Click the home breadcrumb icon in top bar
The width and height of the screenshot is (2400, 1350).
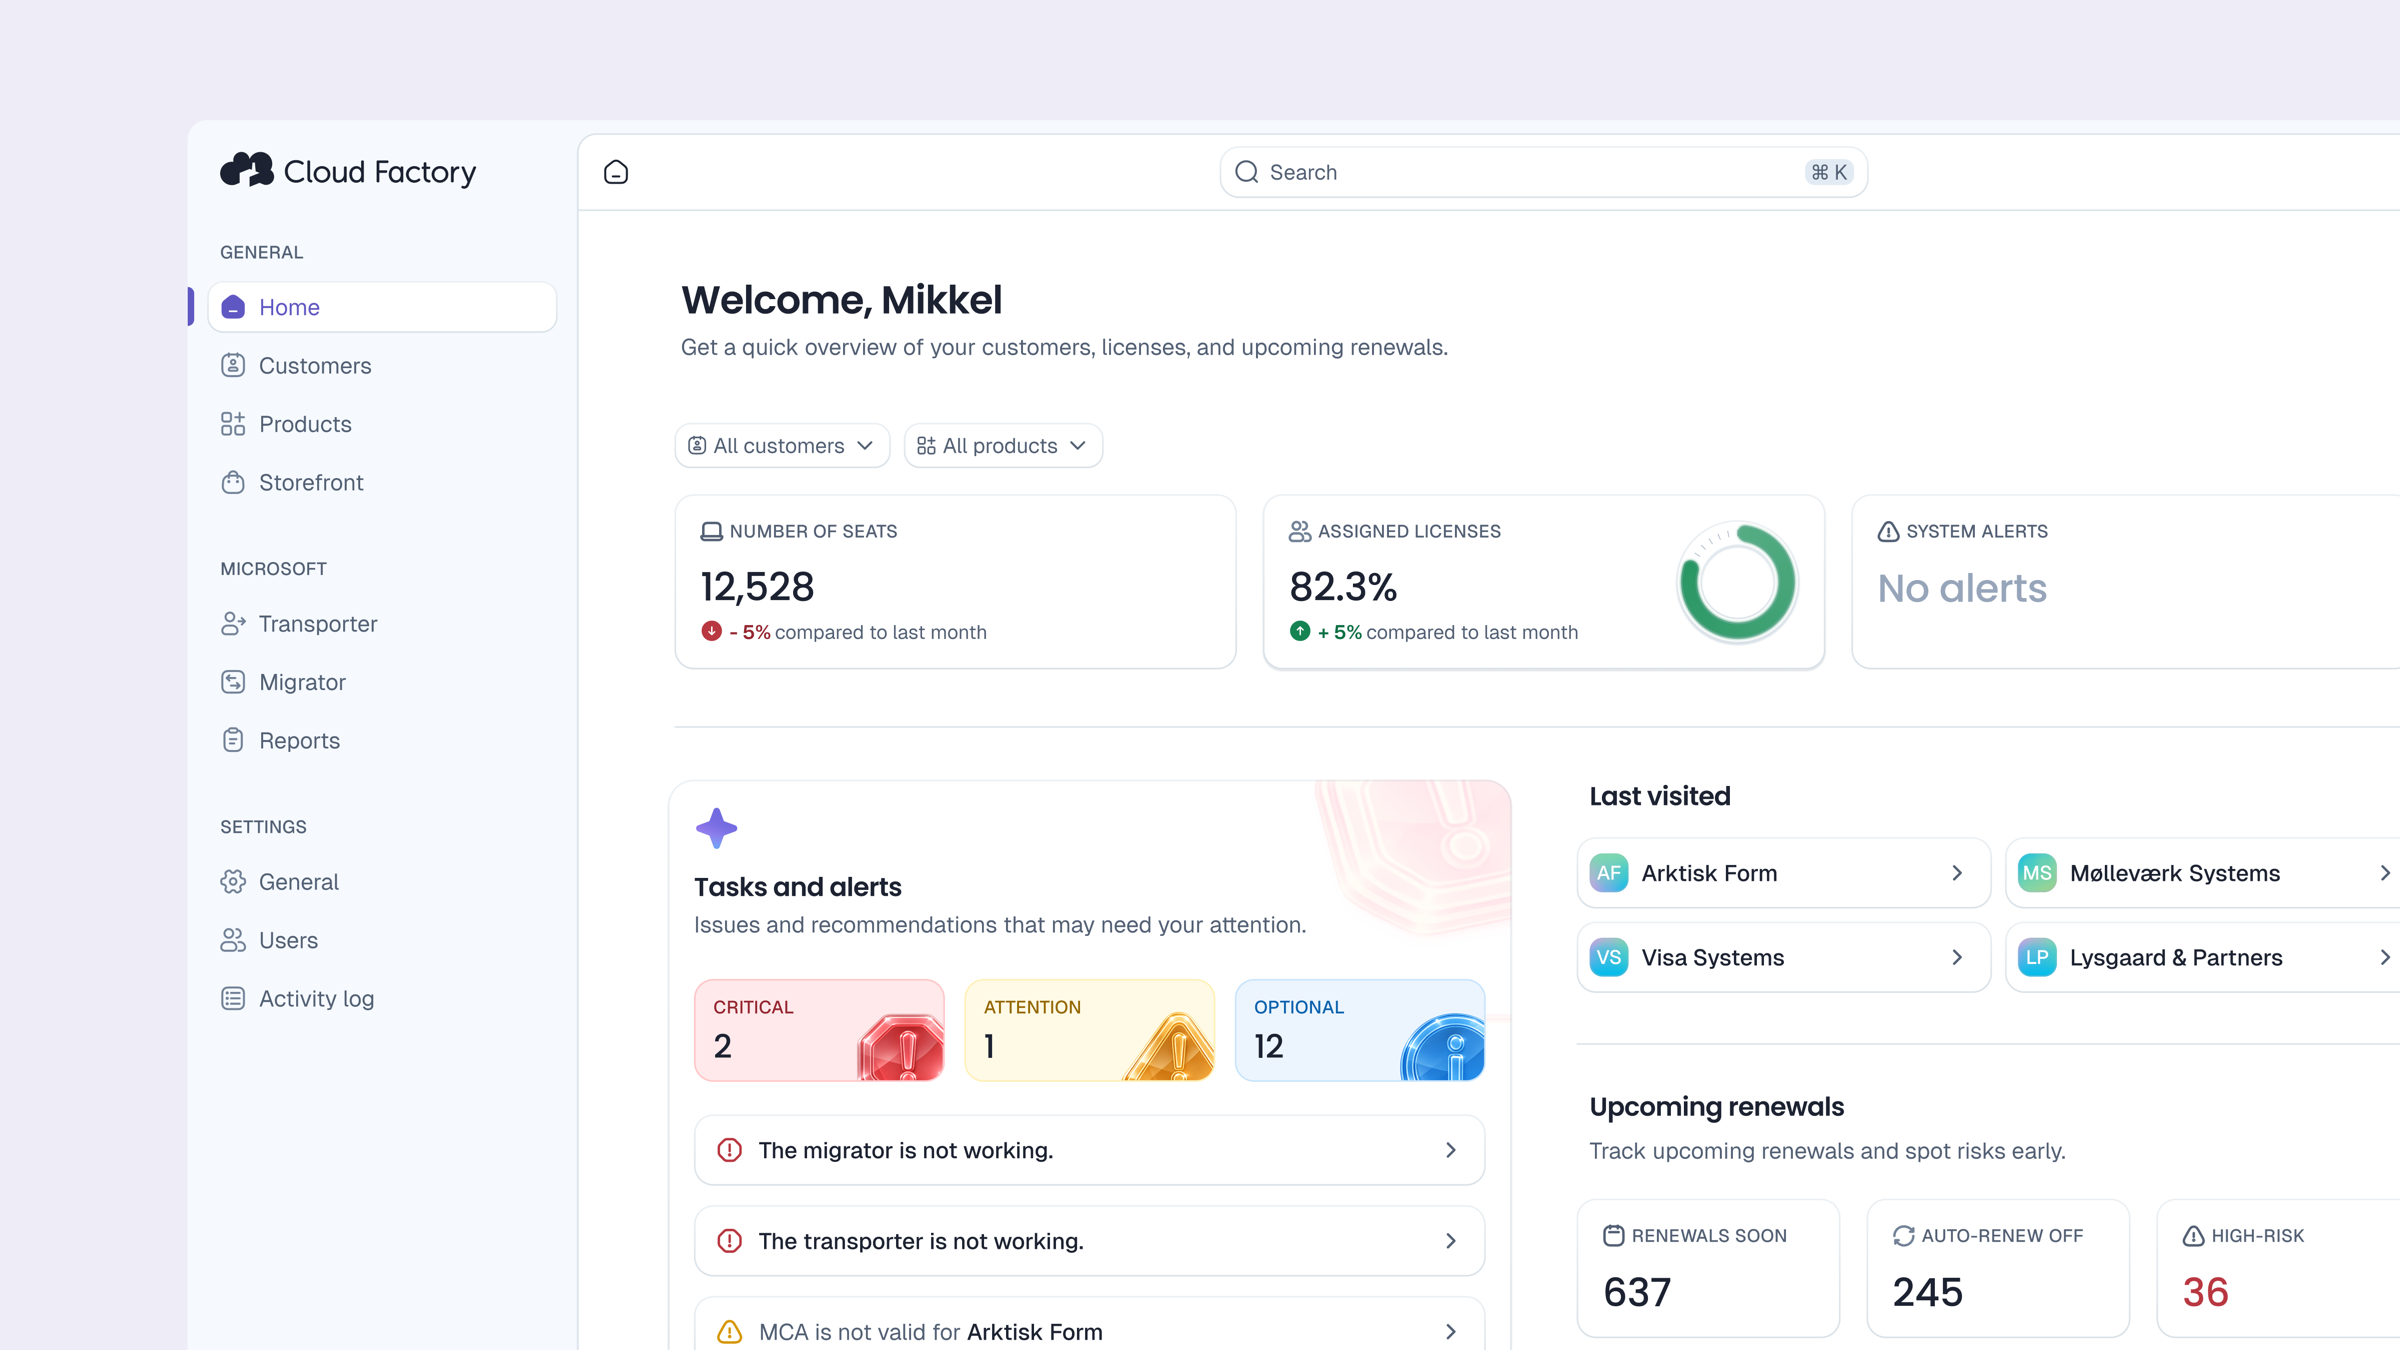(x=616, y=172)
